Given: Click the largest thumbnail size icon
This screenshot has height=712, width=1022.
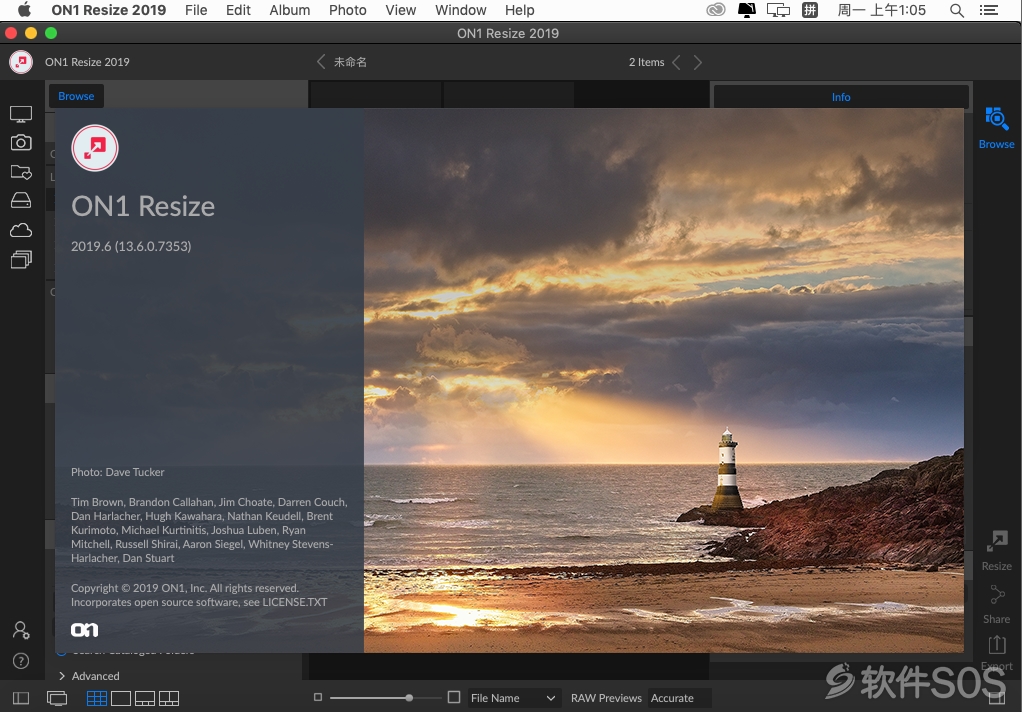Looking at the screenshot, I should pyautogui.click(x=454, y=697).
